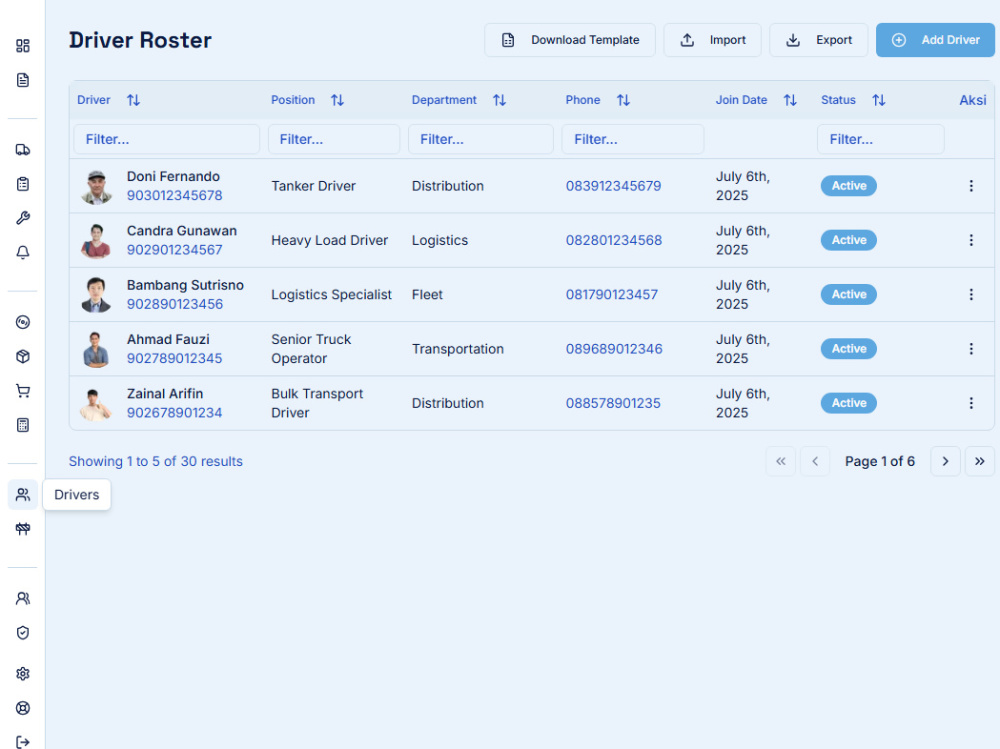This screenshot has width=1000, height=749.
Task: Focus the Phone filter field
Action: 633,139
